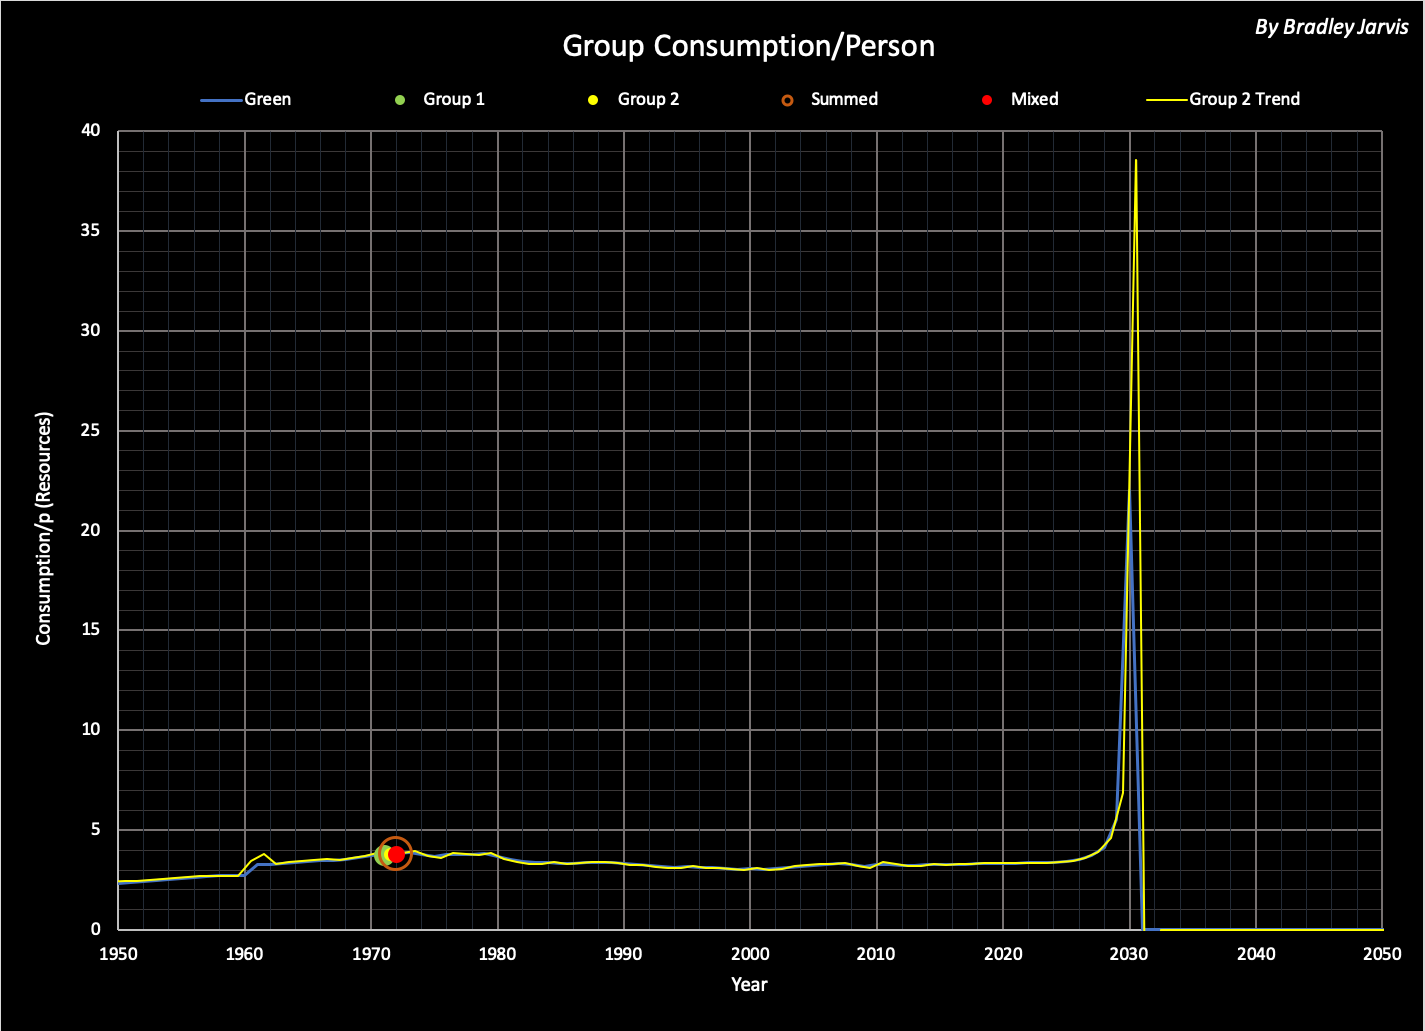Click the 40 tick label on y-axis
The width and height of the screenshot is (1425, 1031).
click(x=92, y=131)
